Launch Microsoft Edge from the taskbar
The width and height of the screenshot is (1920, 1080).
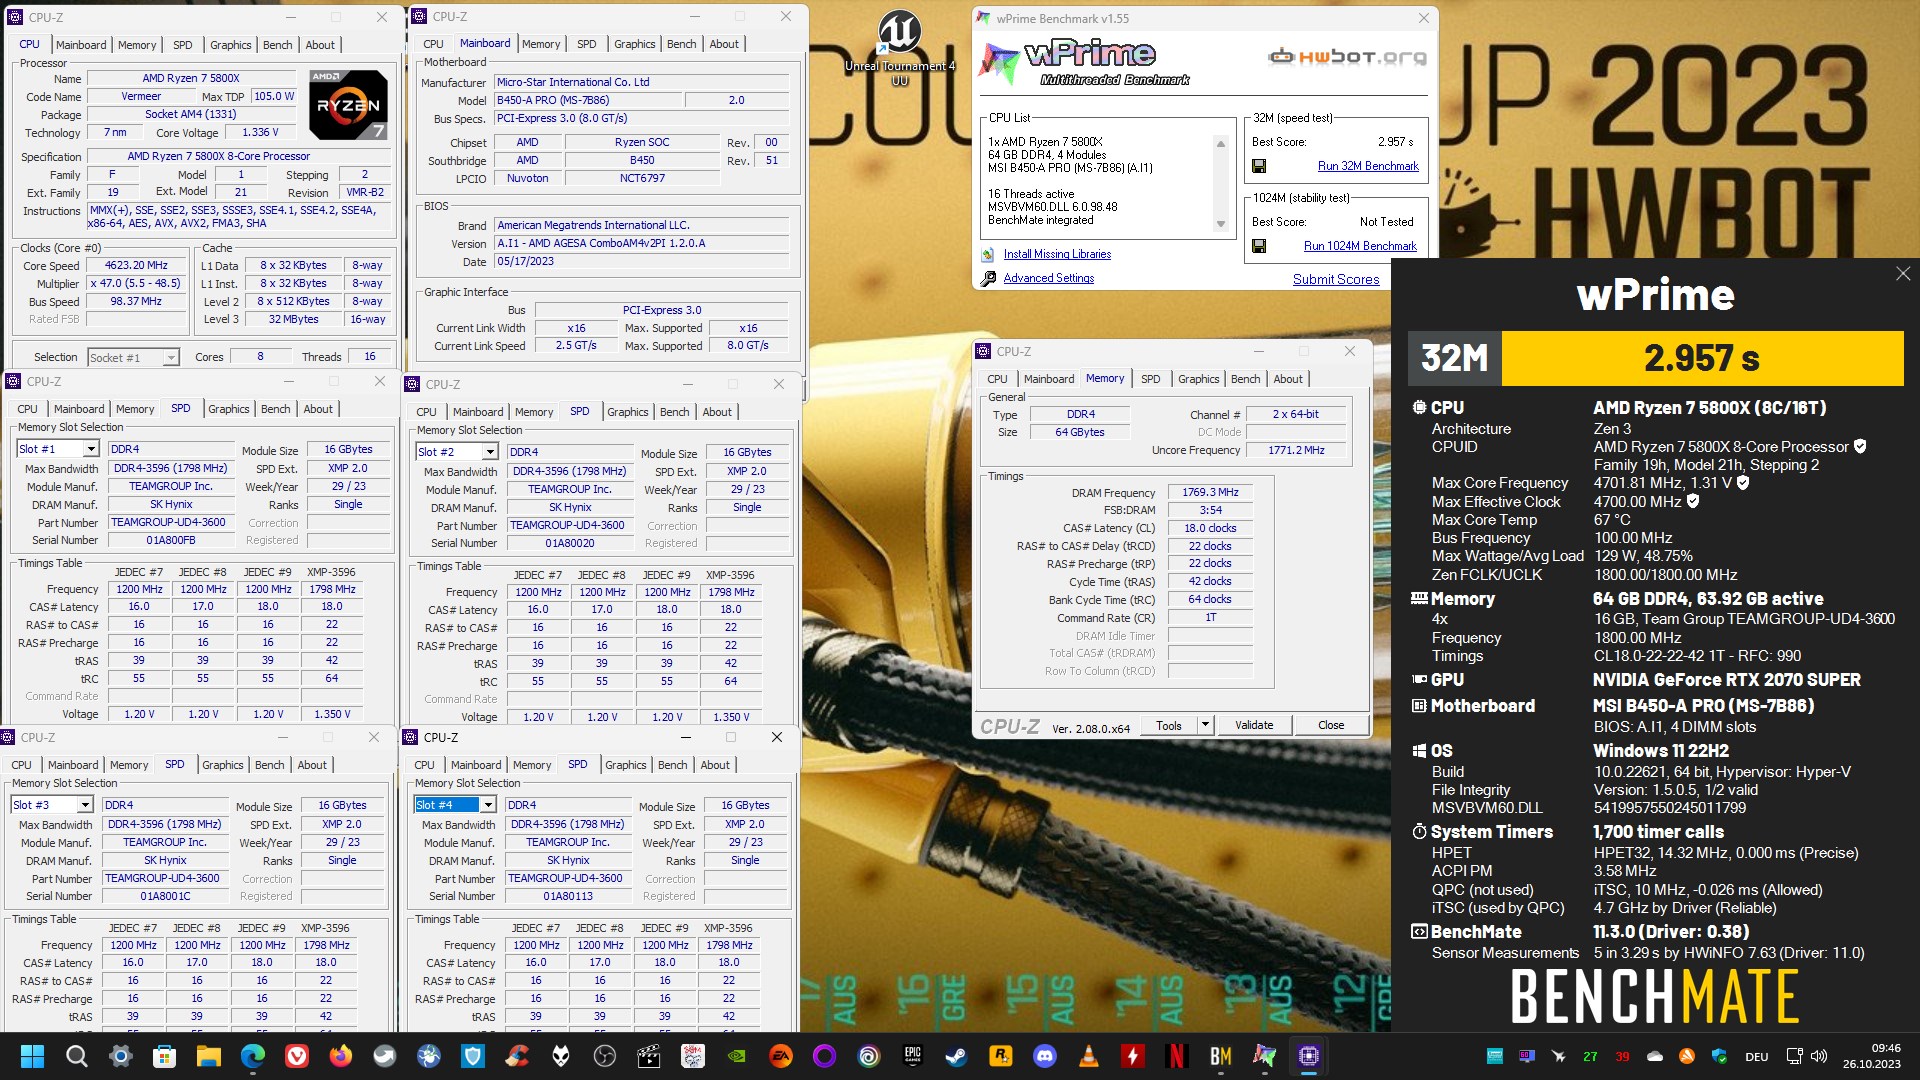[252, 1056]
